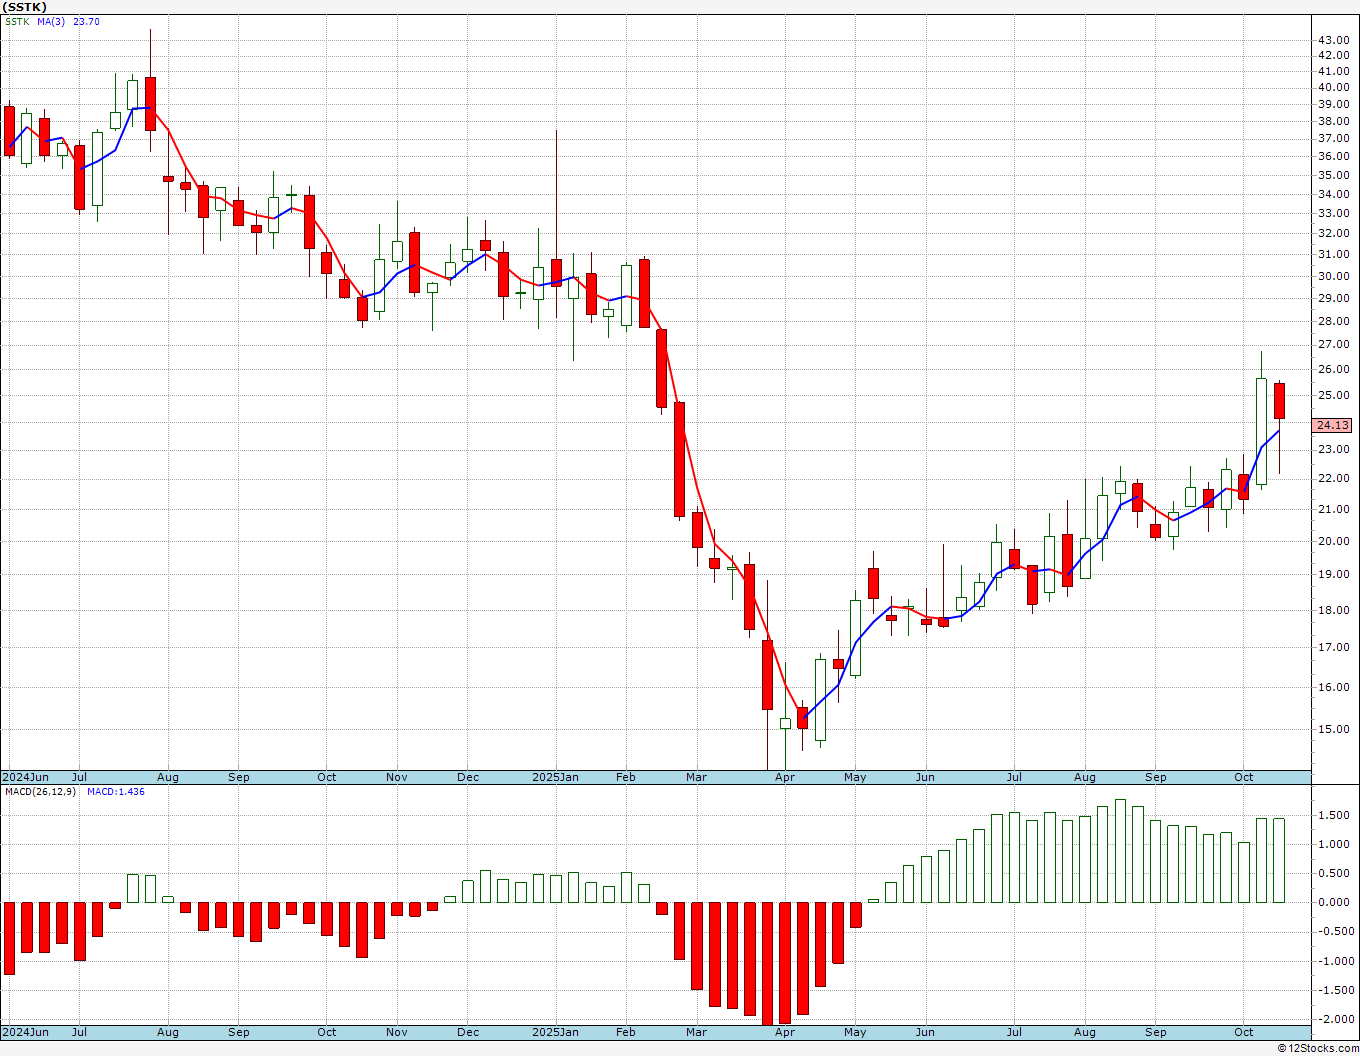Select the 18.00 price axis label
This screenshot has width=1360, height=1056.
(x=1333, y=610)
